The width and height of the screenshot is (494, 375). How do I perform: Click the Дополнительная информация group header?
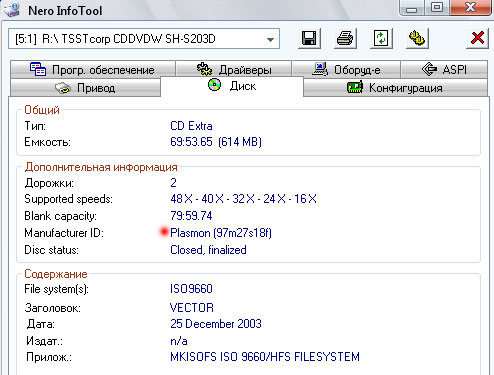coord(101,167)
